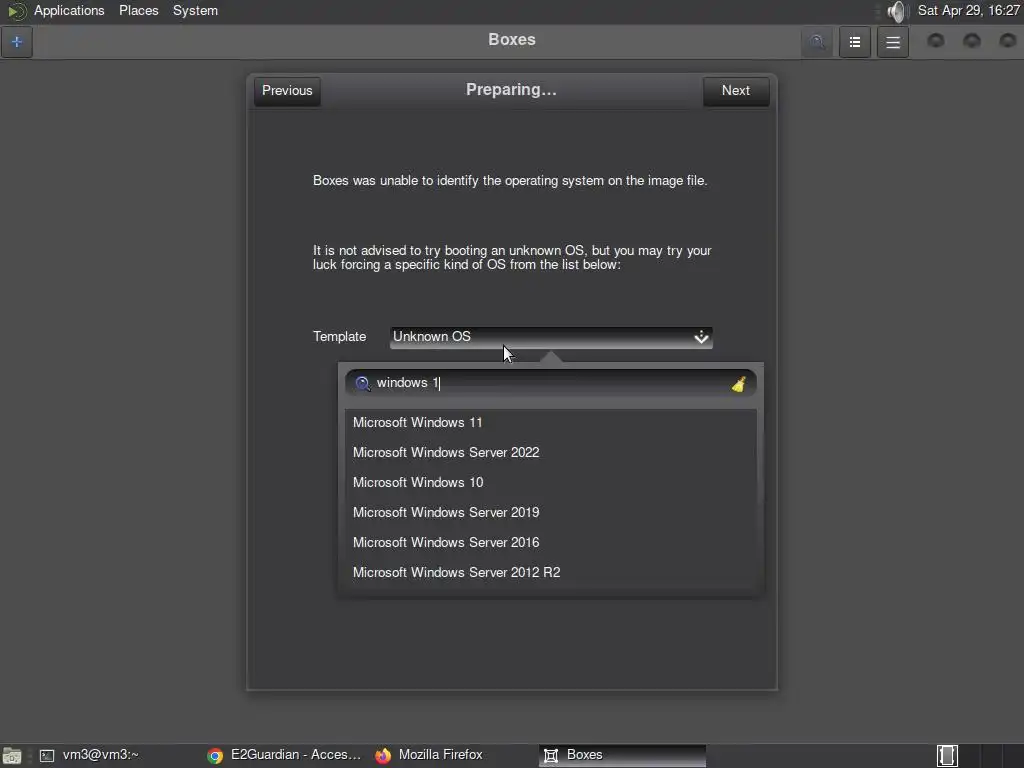
Task: Open the Applications menu
Action: click(69, 10)
